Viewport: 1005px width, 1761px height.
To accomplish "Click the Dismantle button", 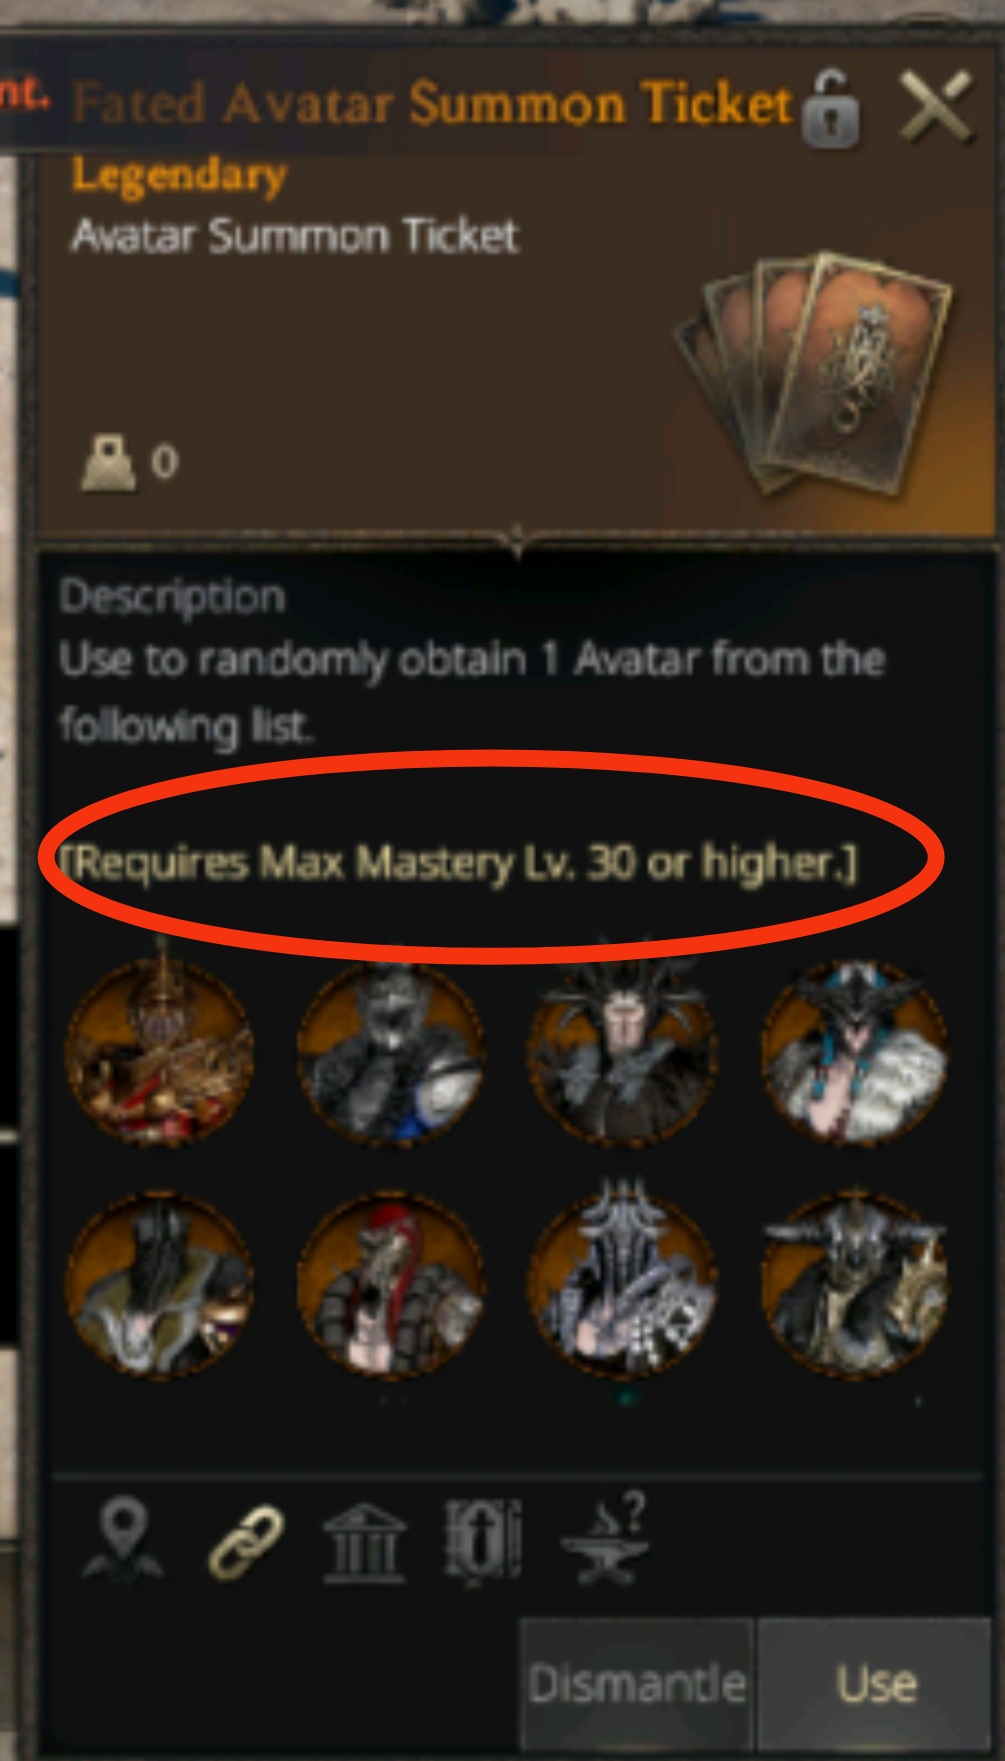I will click(x=636, y=1682).
